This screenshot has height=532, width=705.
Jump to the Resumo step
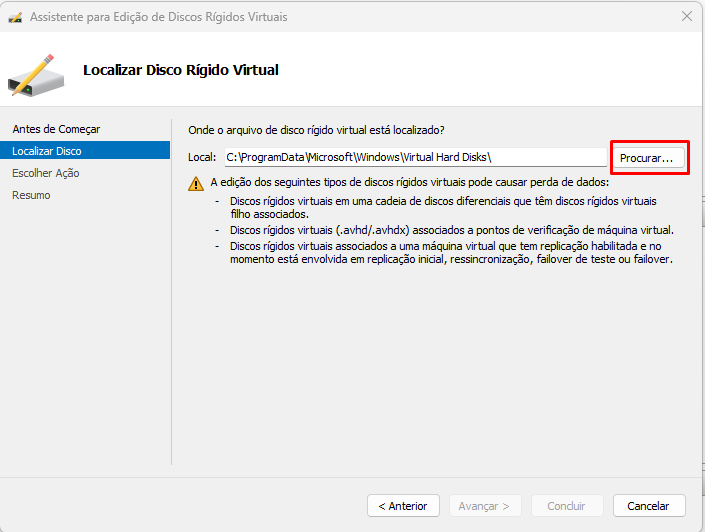pyautogui.click(x=31, y=195)
